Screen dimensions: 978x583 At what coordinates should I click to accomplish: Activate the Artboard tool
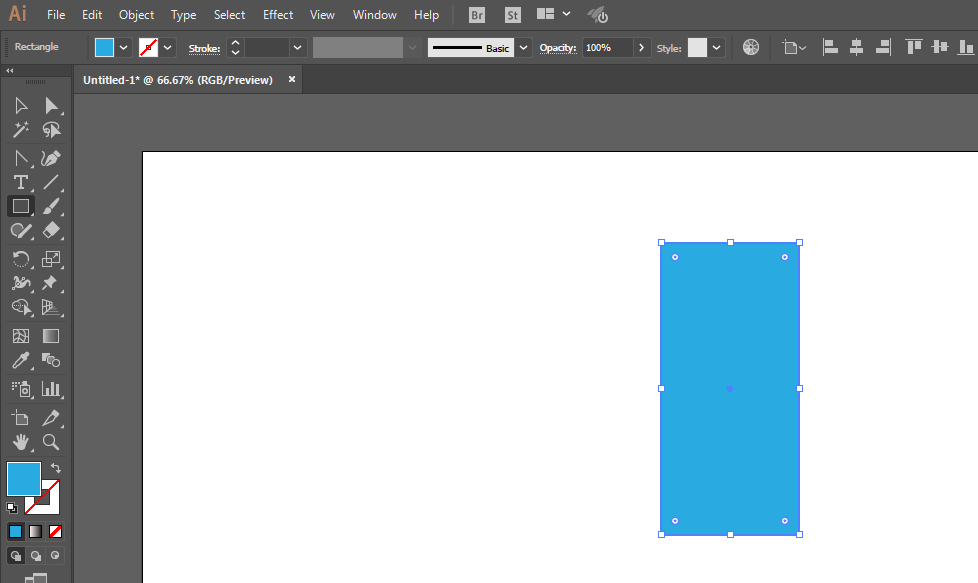click(21, 418)
